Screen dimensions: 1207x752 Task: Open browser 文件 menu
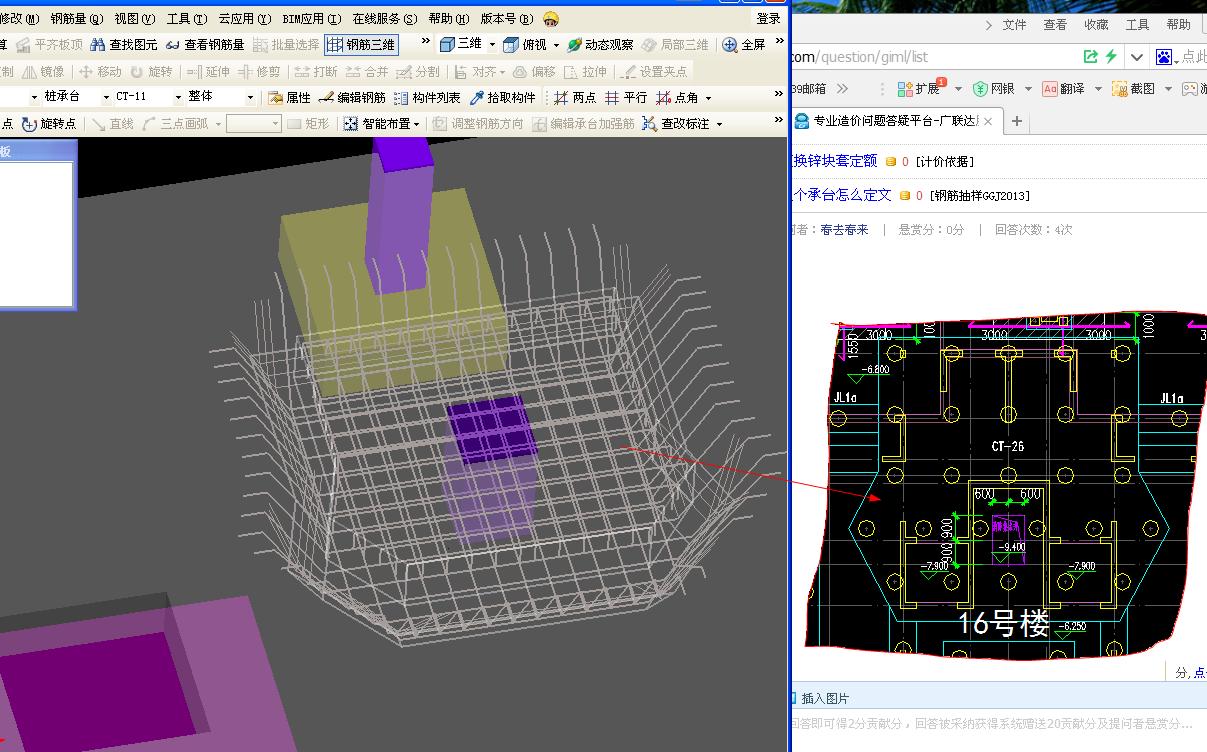[1015, 25]
